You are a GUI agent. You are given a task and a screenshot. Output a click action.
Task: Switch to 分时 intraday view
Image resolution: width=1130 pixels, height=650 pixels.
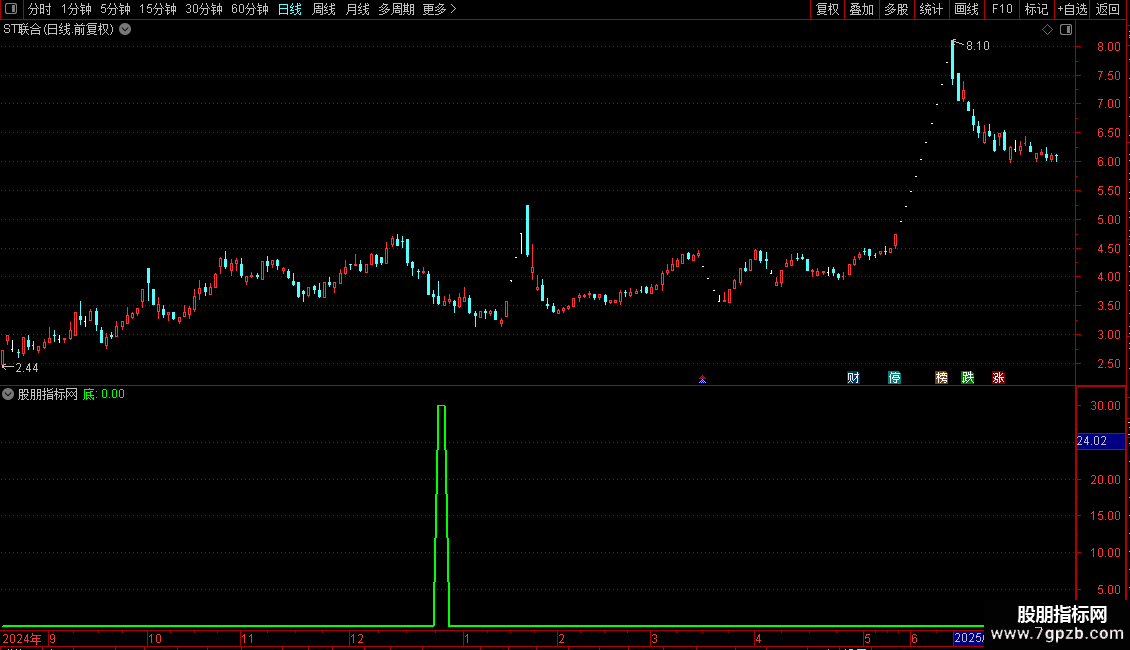(x=40, y=9)
